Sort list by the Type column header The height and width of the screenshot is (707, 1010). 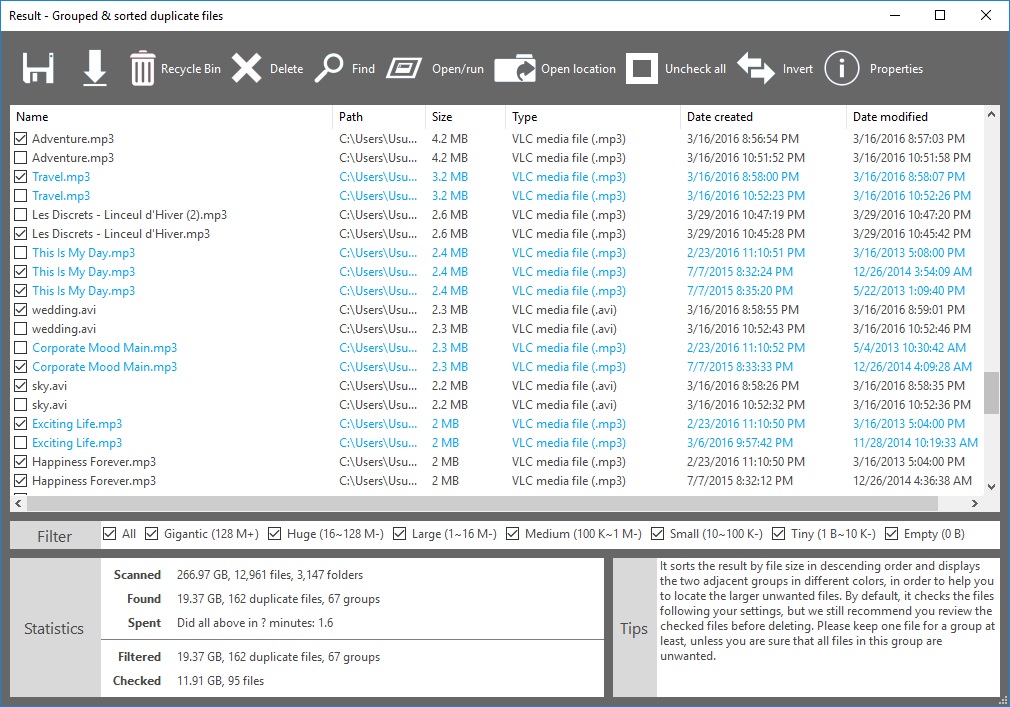593,117
